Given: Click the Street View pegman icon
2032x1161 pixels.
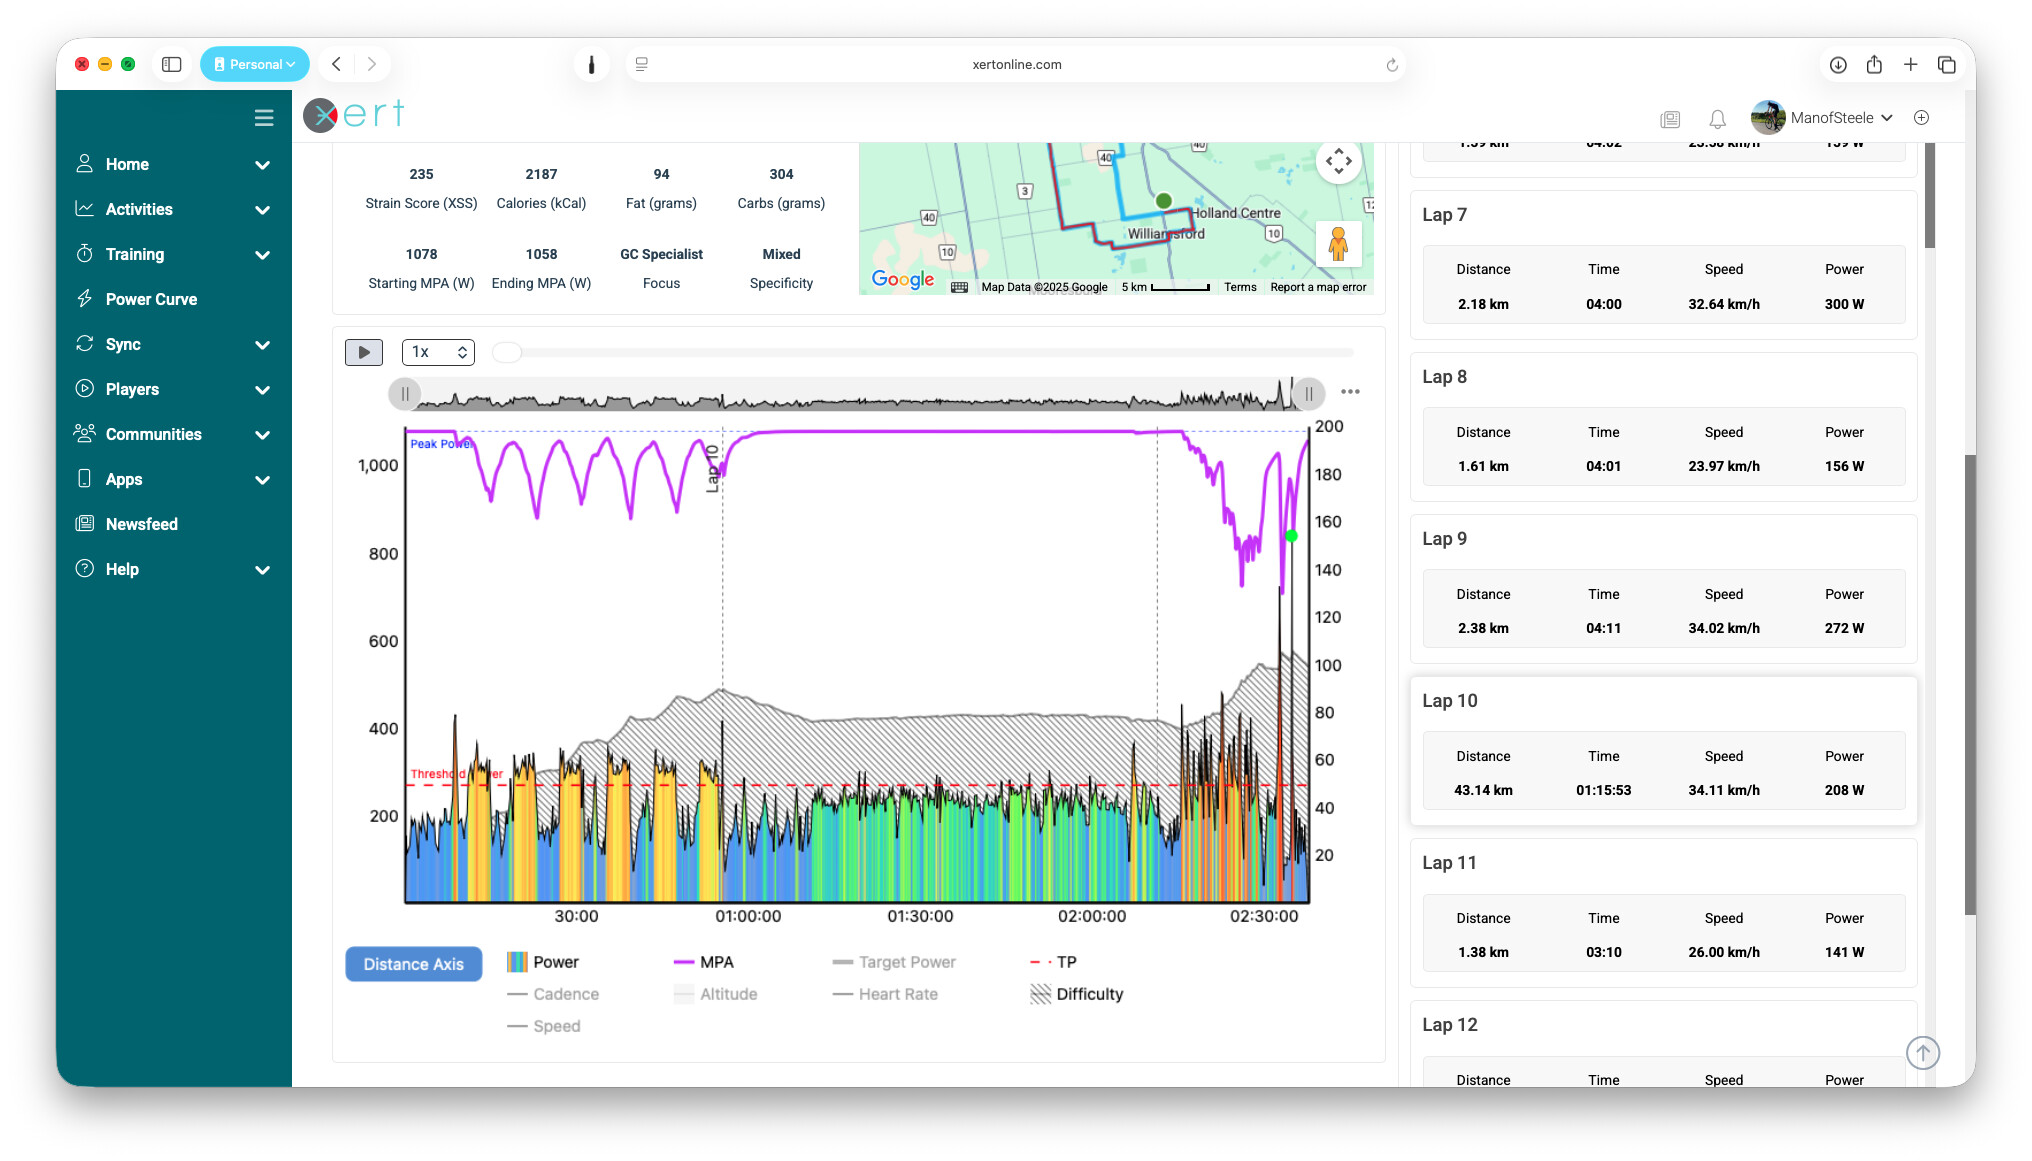Looking at the screenshot, I should pos(1338,243).
